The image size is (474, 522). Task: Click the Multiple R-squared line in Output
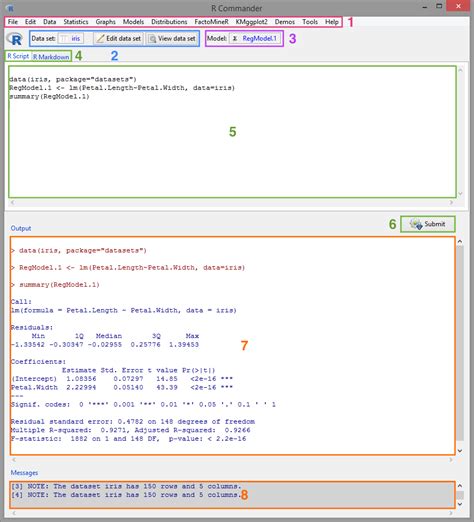[x=130, y=430]
